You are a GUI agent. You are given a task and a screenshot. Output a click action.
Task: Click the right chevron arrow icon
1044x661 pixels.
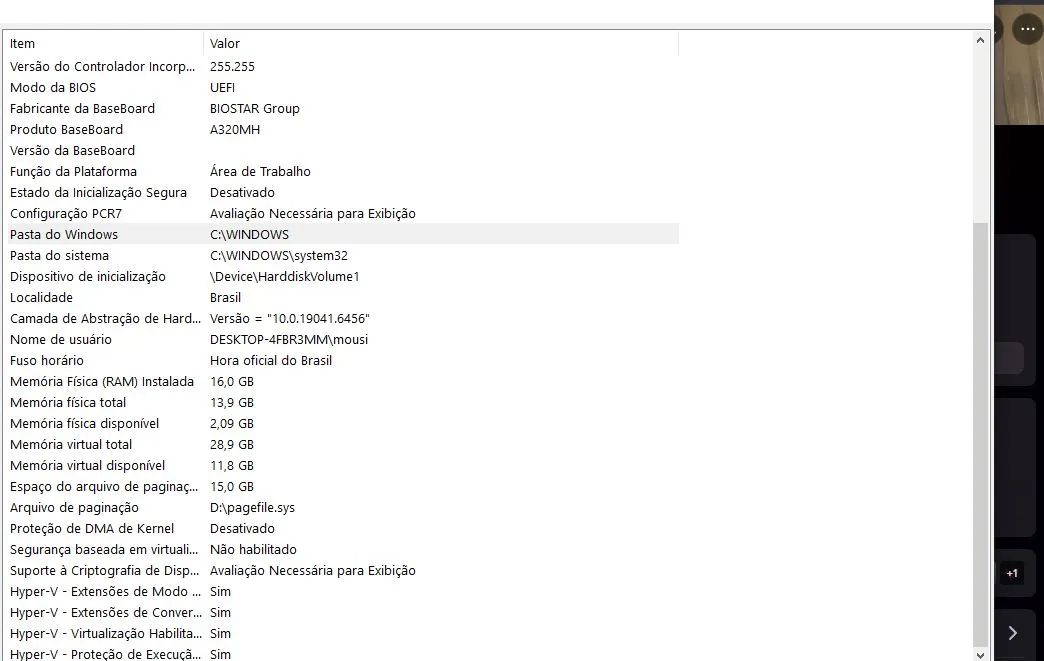[x=1012, y=633]
